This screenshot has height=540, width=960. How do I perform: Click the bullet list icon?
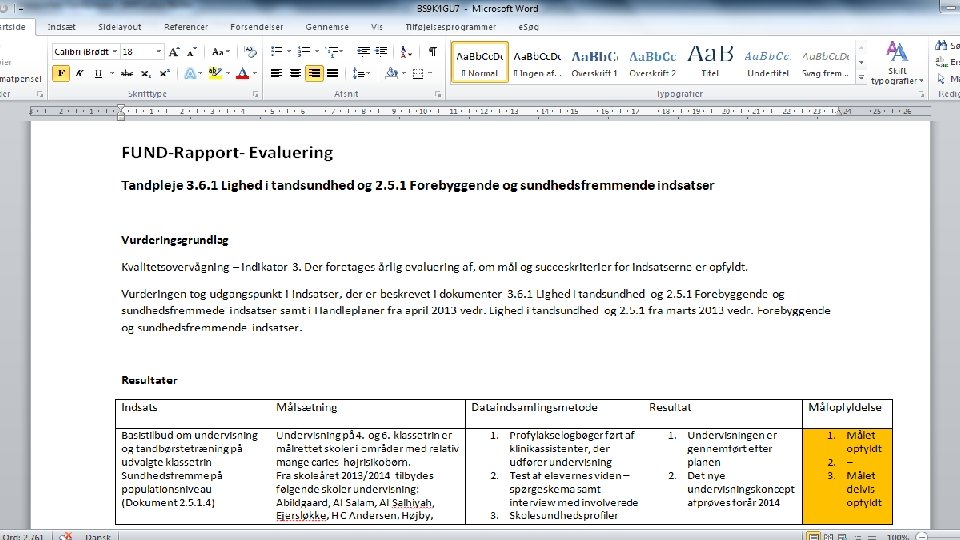276,51
